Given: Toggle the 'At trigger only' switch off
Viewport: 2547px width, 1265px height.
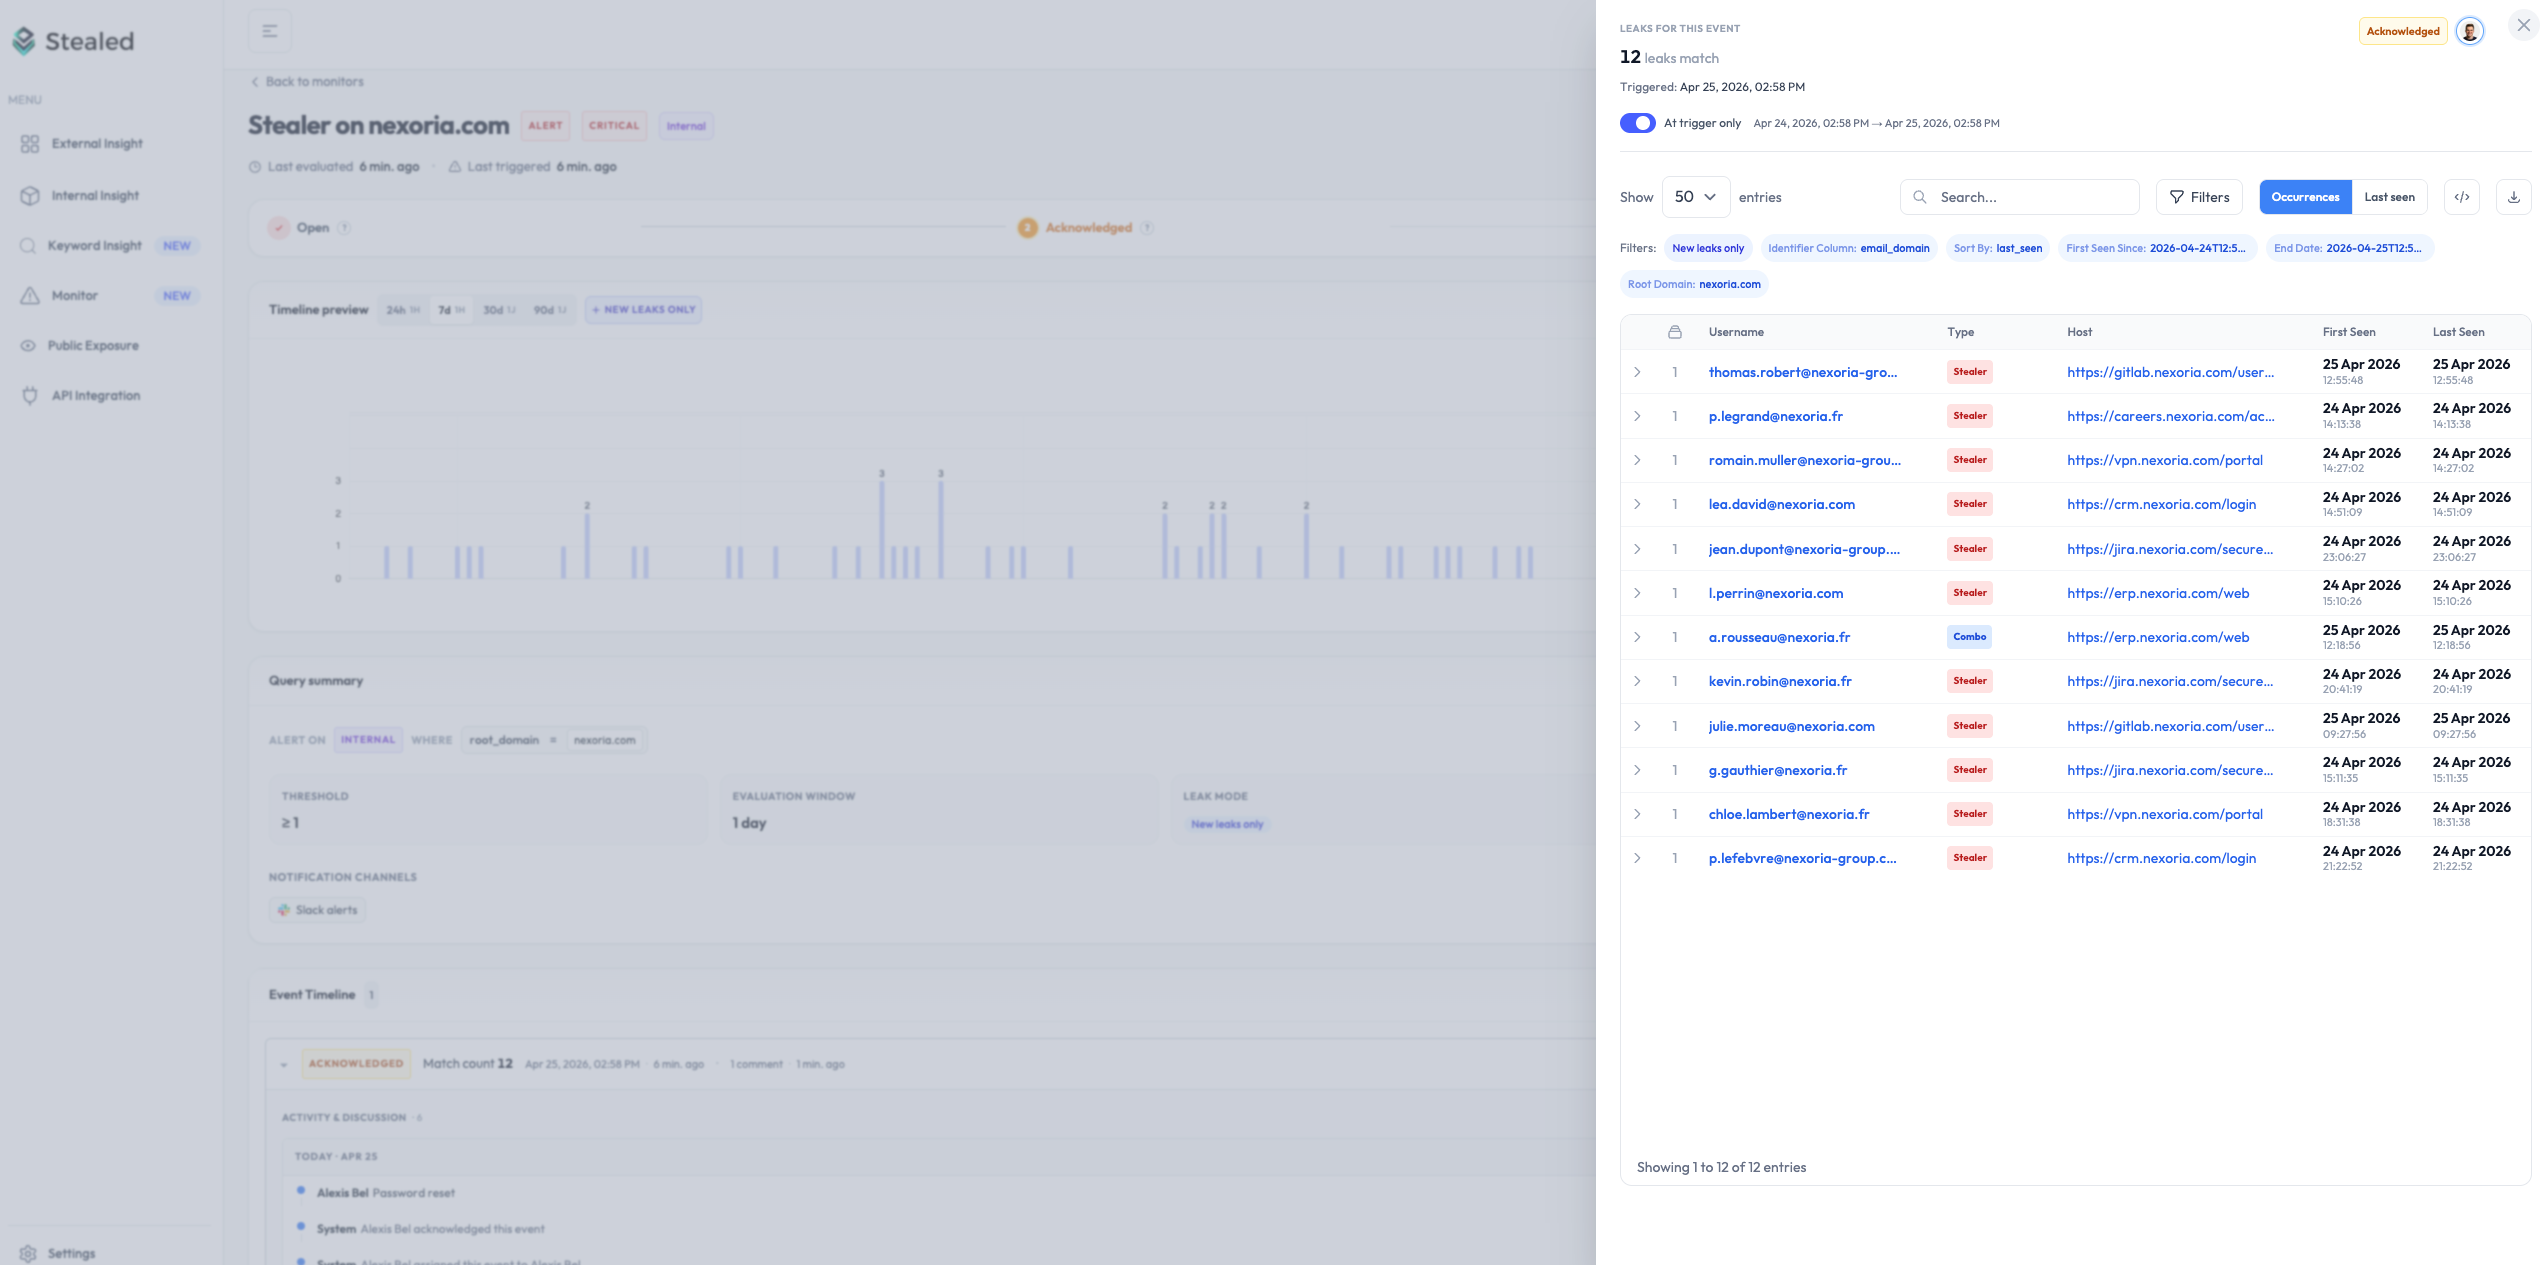Looking at the screenshot, I should coord(1638,122).
